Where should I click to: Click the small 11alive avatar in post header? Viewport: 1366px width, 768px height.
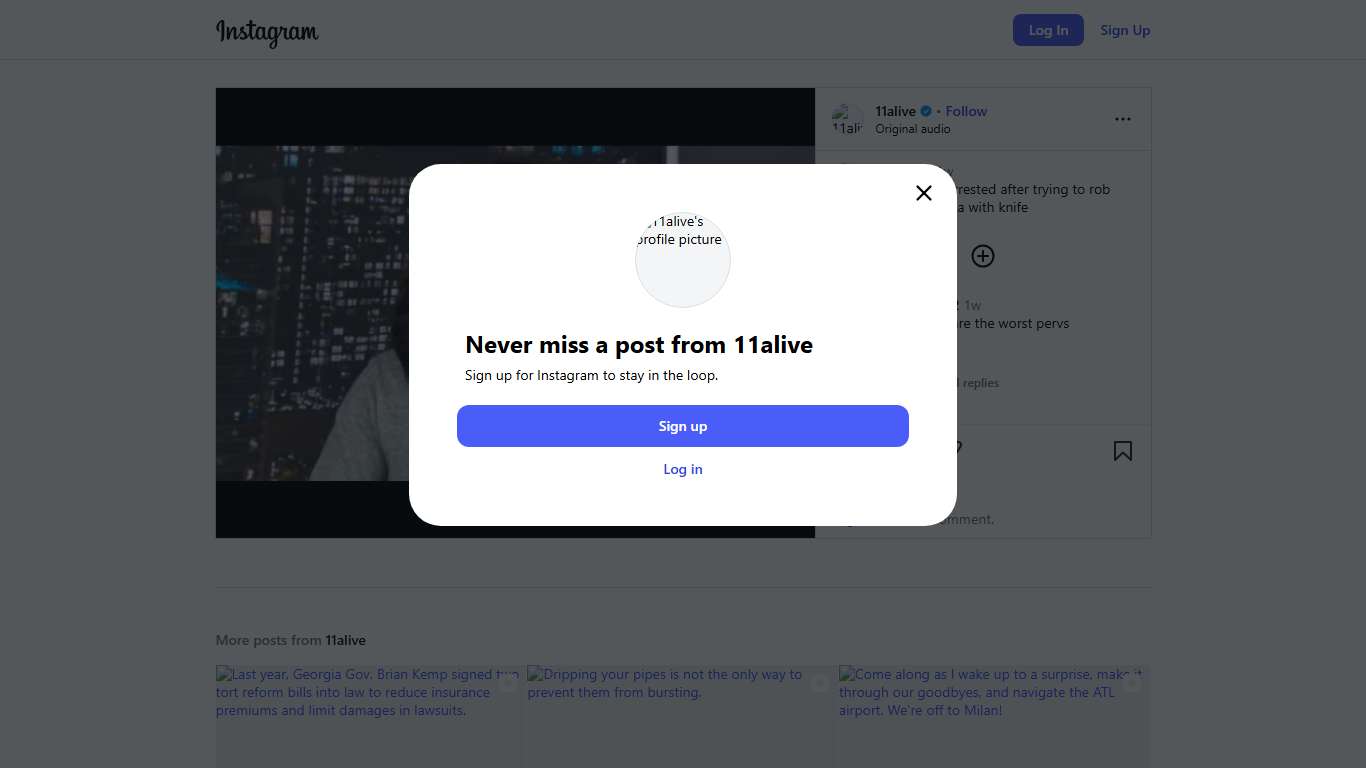click(x=847, y=120)
